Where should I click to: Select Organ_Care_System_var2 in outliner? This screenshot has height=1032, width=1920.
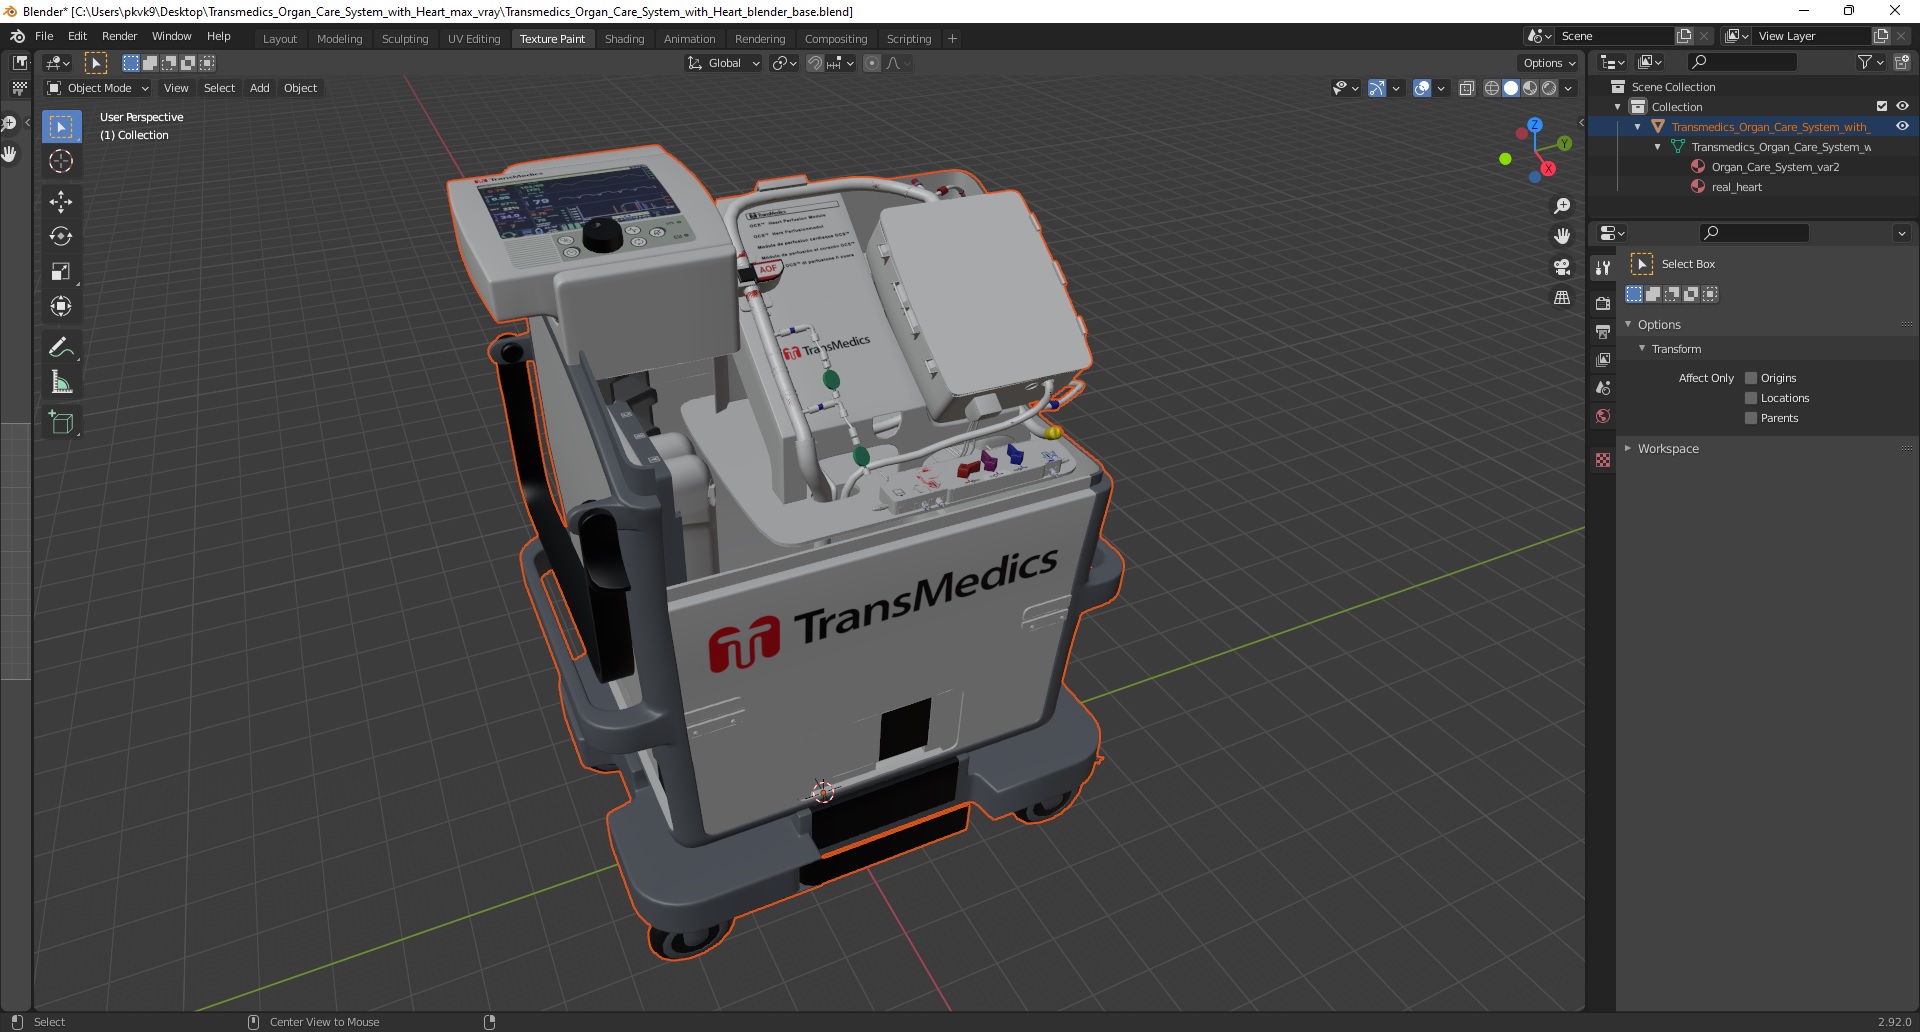[1775, 167]
